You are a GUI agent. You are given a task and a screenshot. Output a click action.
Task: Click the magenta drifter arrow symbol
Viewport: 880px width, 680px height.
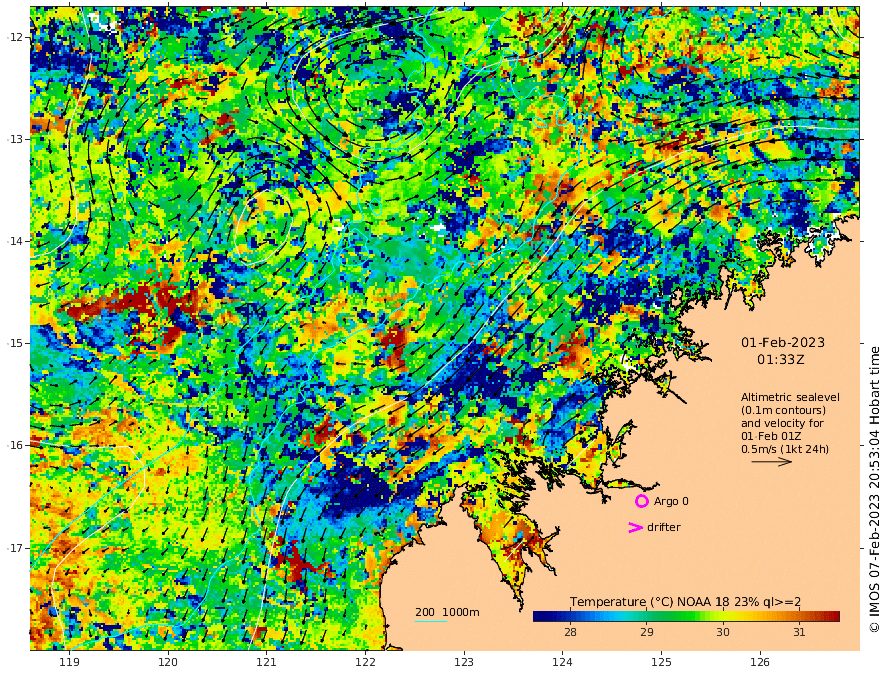click(x=635, y=527)
